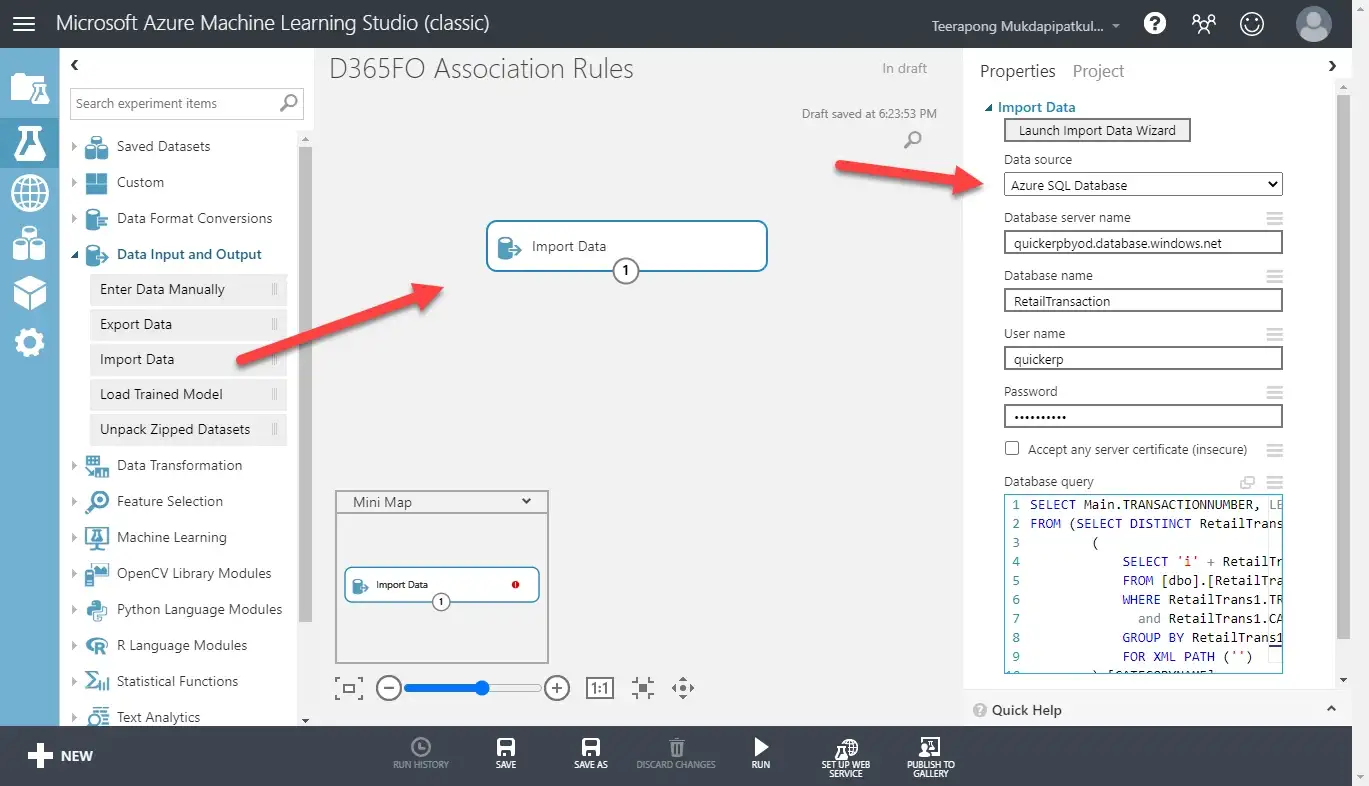Click Run History in bottom toolbar
Screen dimensions: 1369x786
click(x=421, y=754)
